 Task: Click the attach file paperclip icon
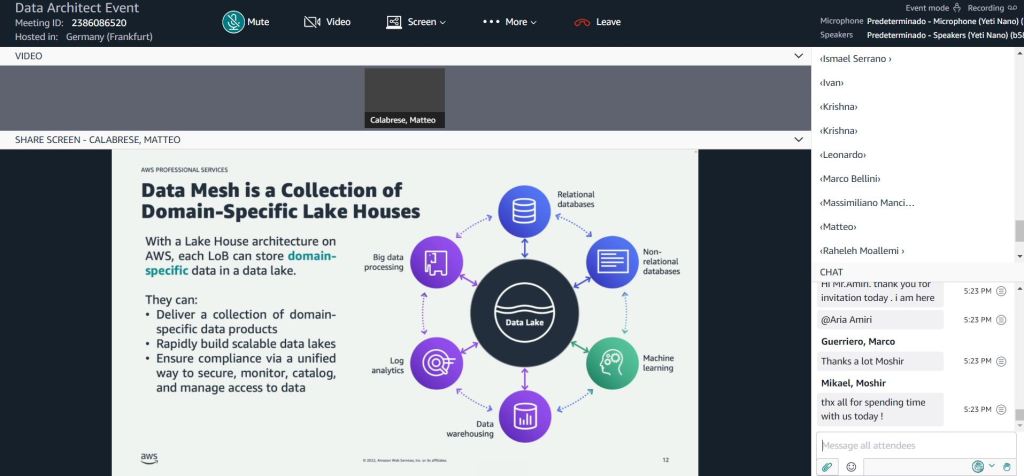[x=827, y=466]
